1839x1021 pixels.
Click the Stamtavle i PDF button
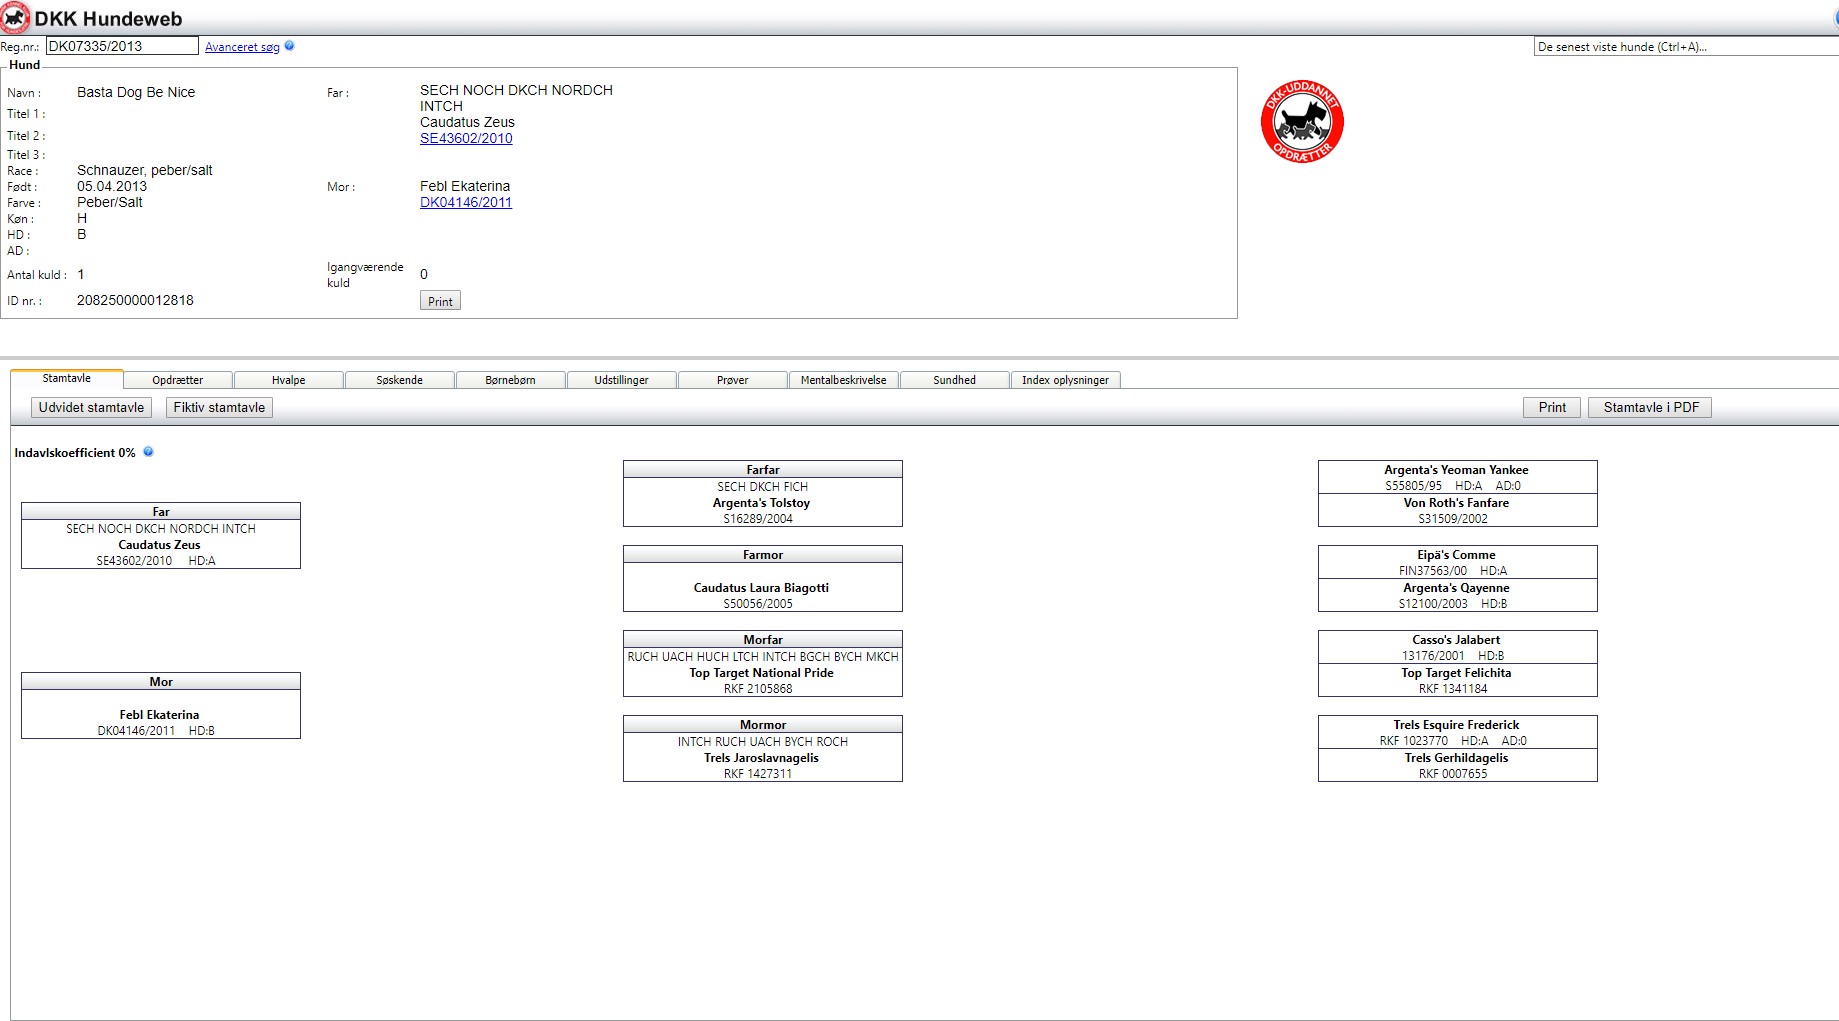click(x=1650, y=407)
